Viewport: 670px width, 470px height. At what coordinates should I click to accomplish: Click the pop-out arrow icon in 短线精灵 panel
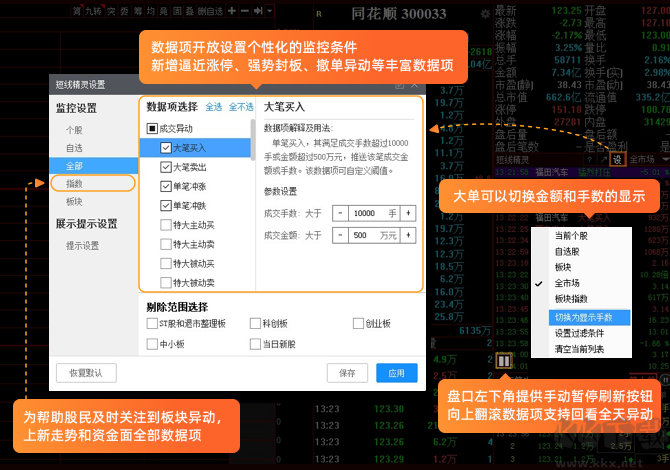[x=603, y=160]
